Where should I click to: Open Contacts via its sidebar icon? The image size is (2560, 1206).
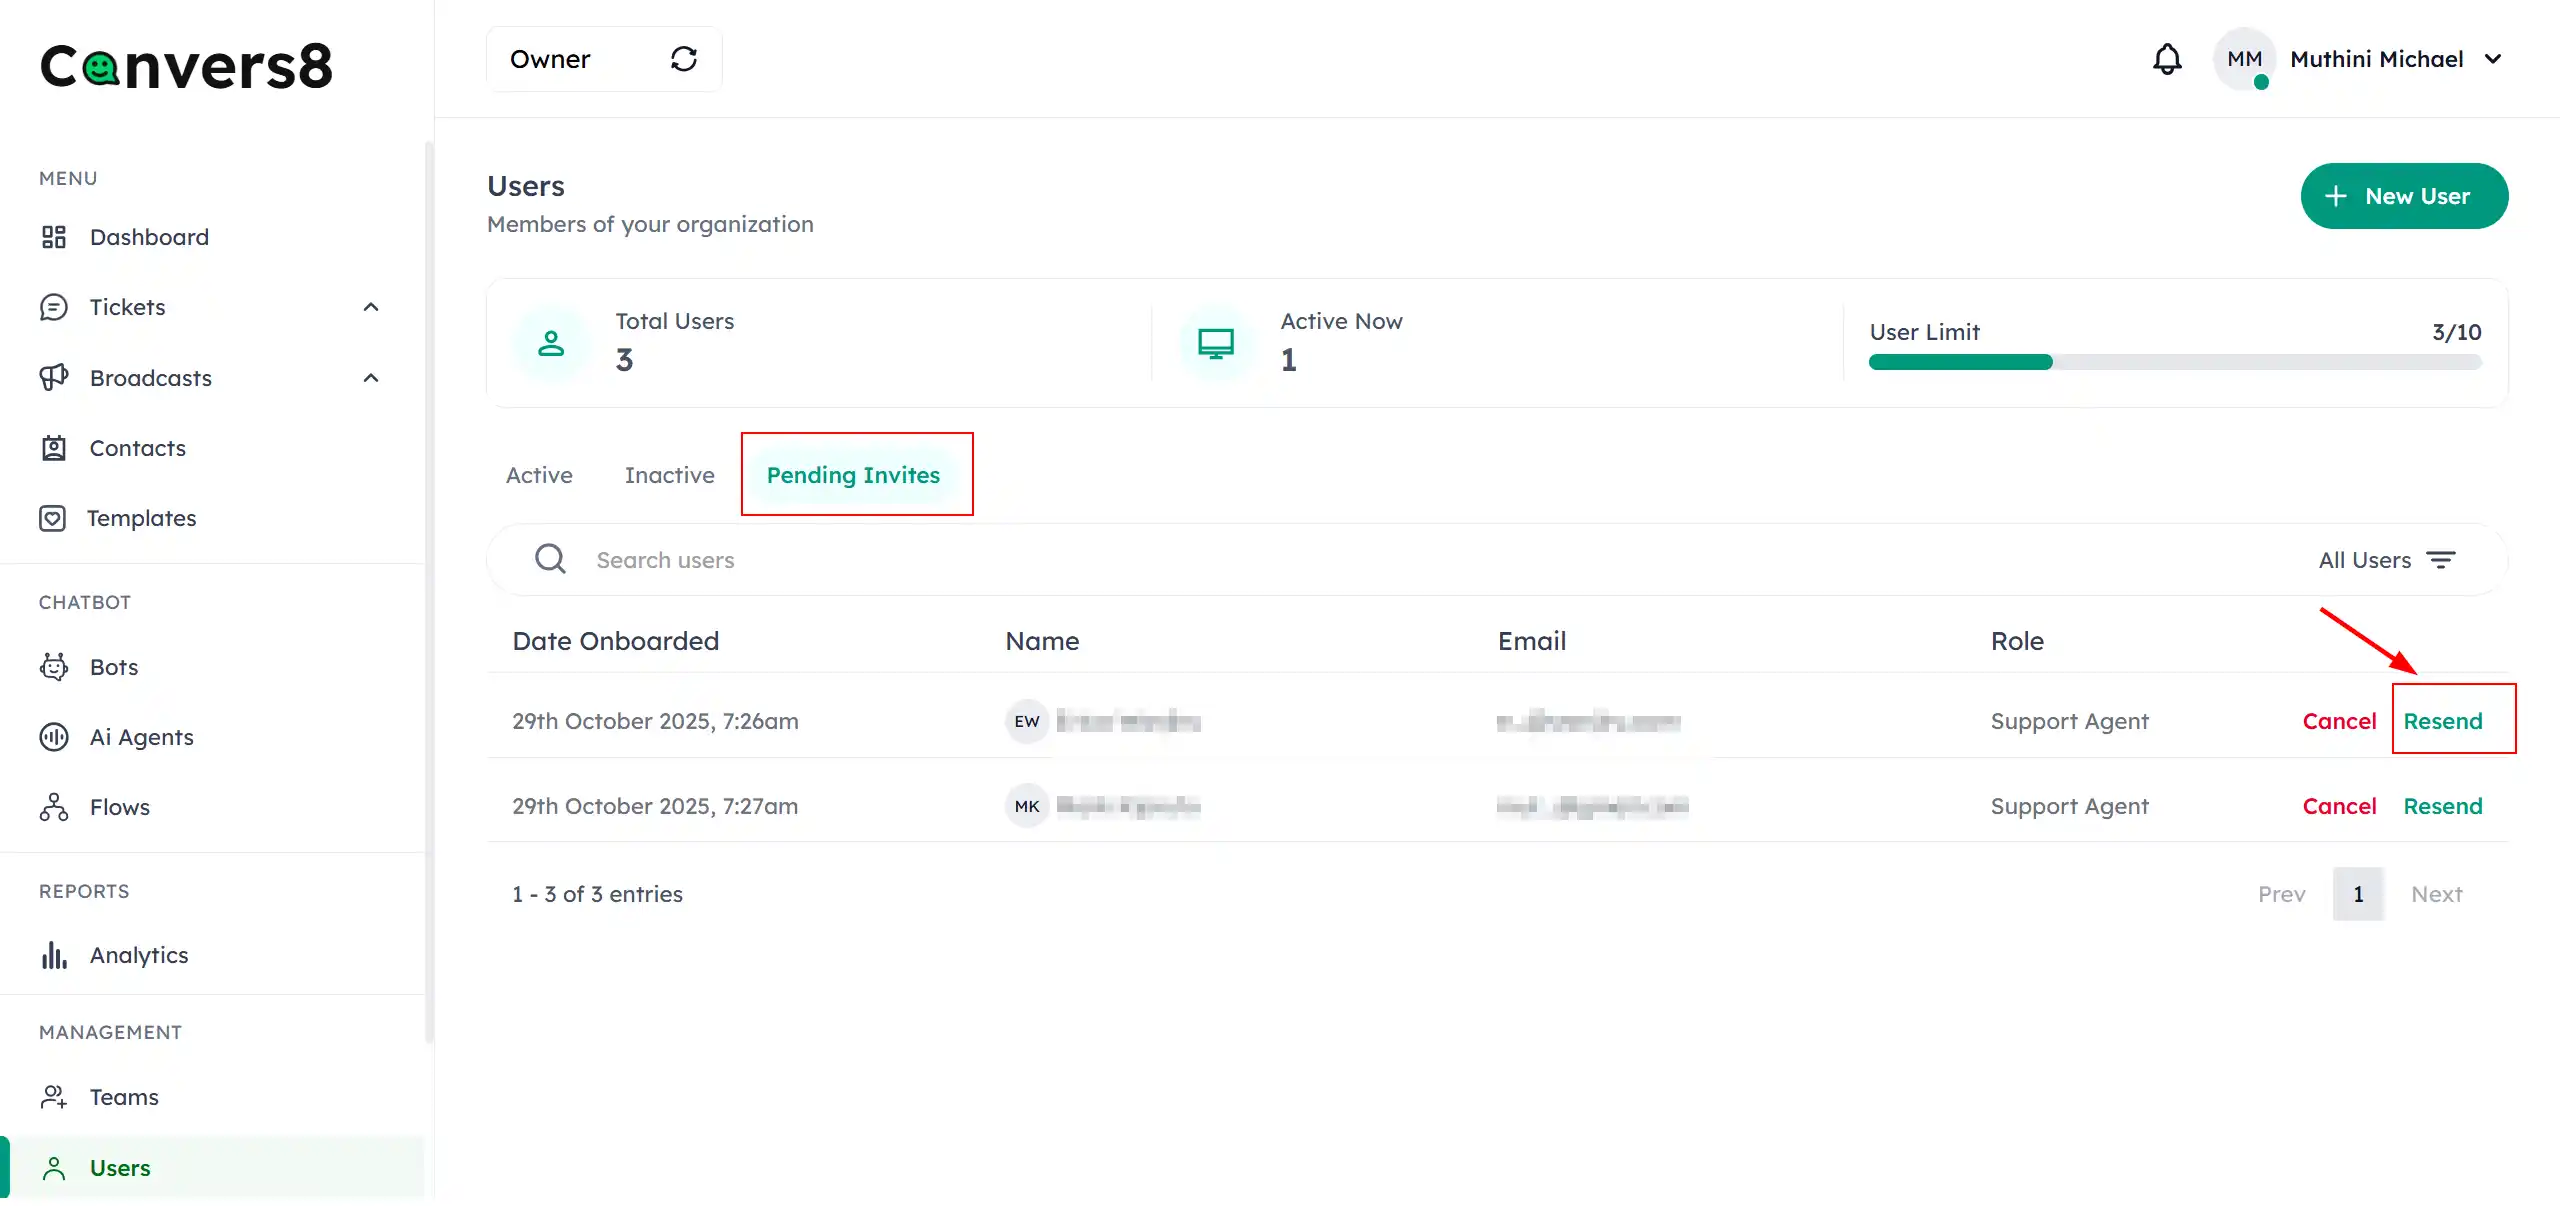[x=53, y=448]
